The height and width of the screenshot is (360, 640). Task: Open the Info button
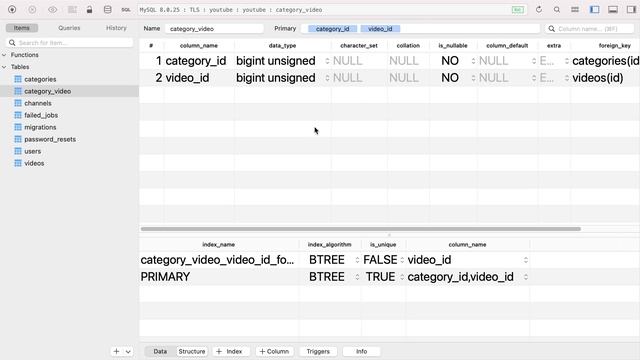point(362,351)
